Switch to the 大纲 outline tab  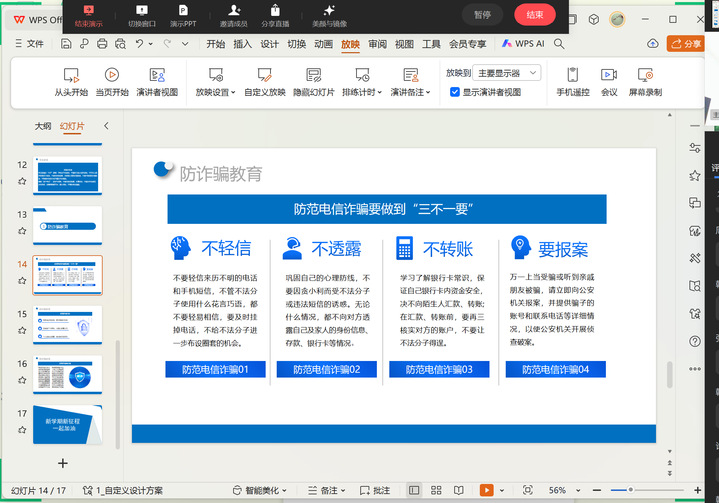(43, 126)
